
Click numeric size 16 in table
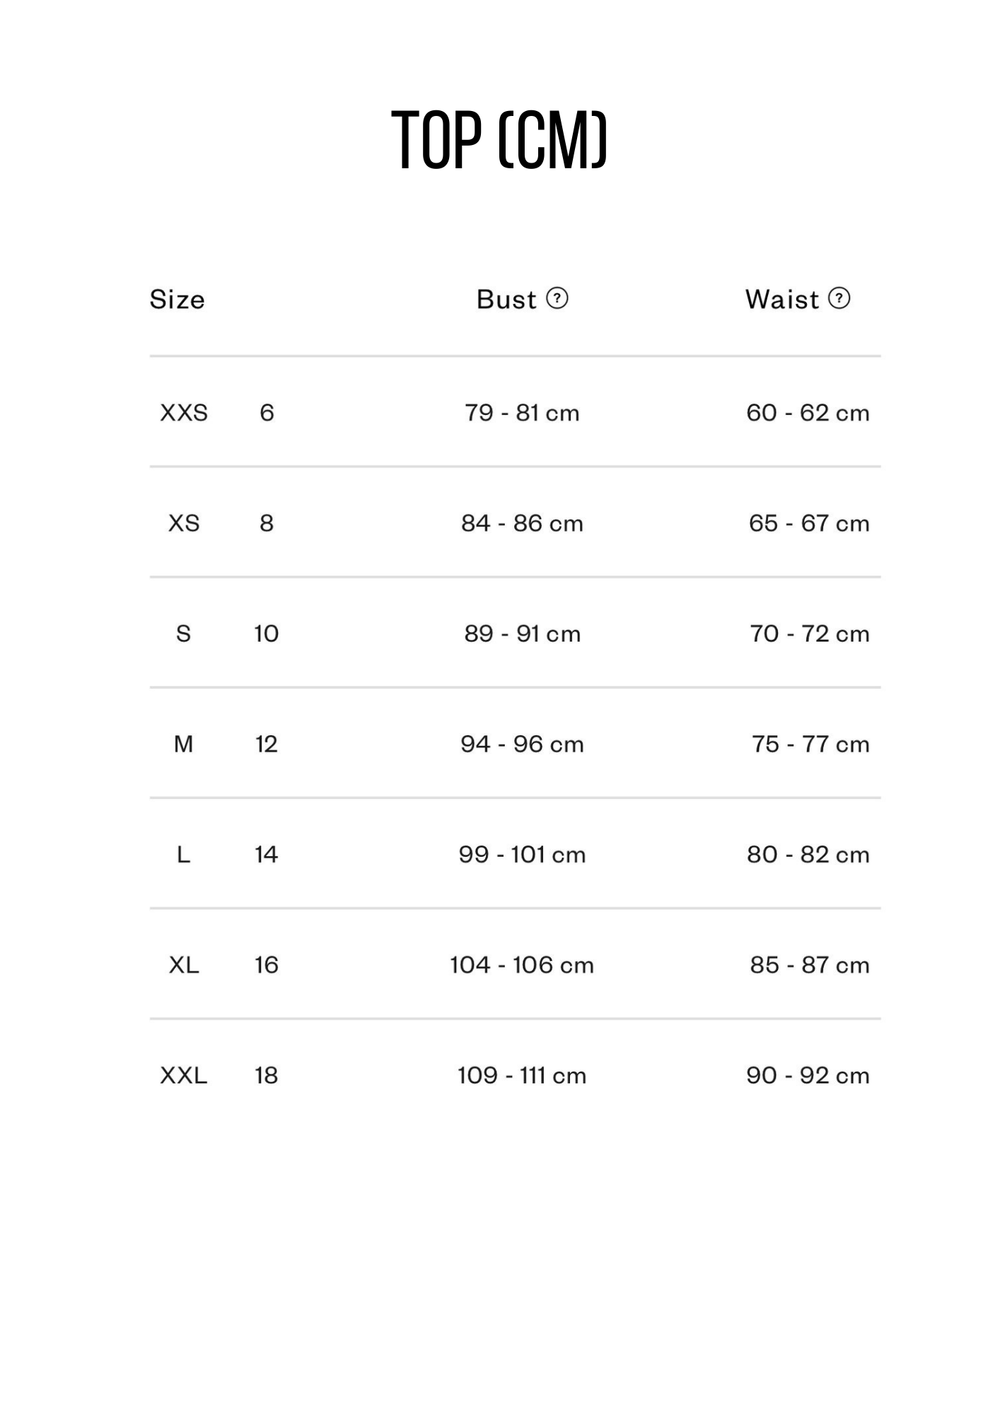[266, 965]
